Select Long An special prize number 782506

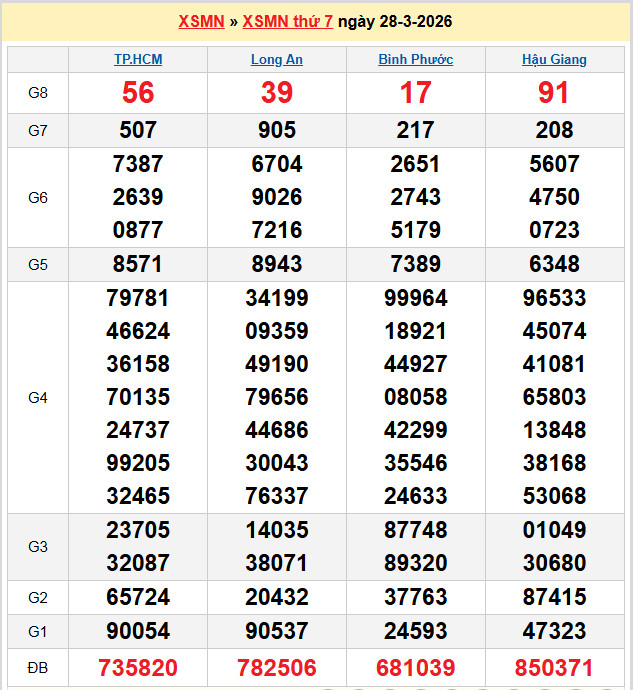tap(277, 668)
